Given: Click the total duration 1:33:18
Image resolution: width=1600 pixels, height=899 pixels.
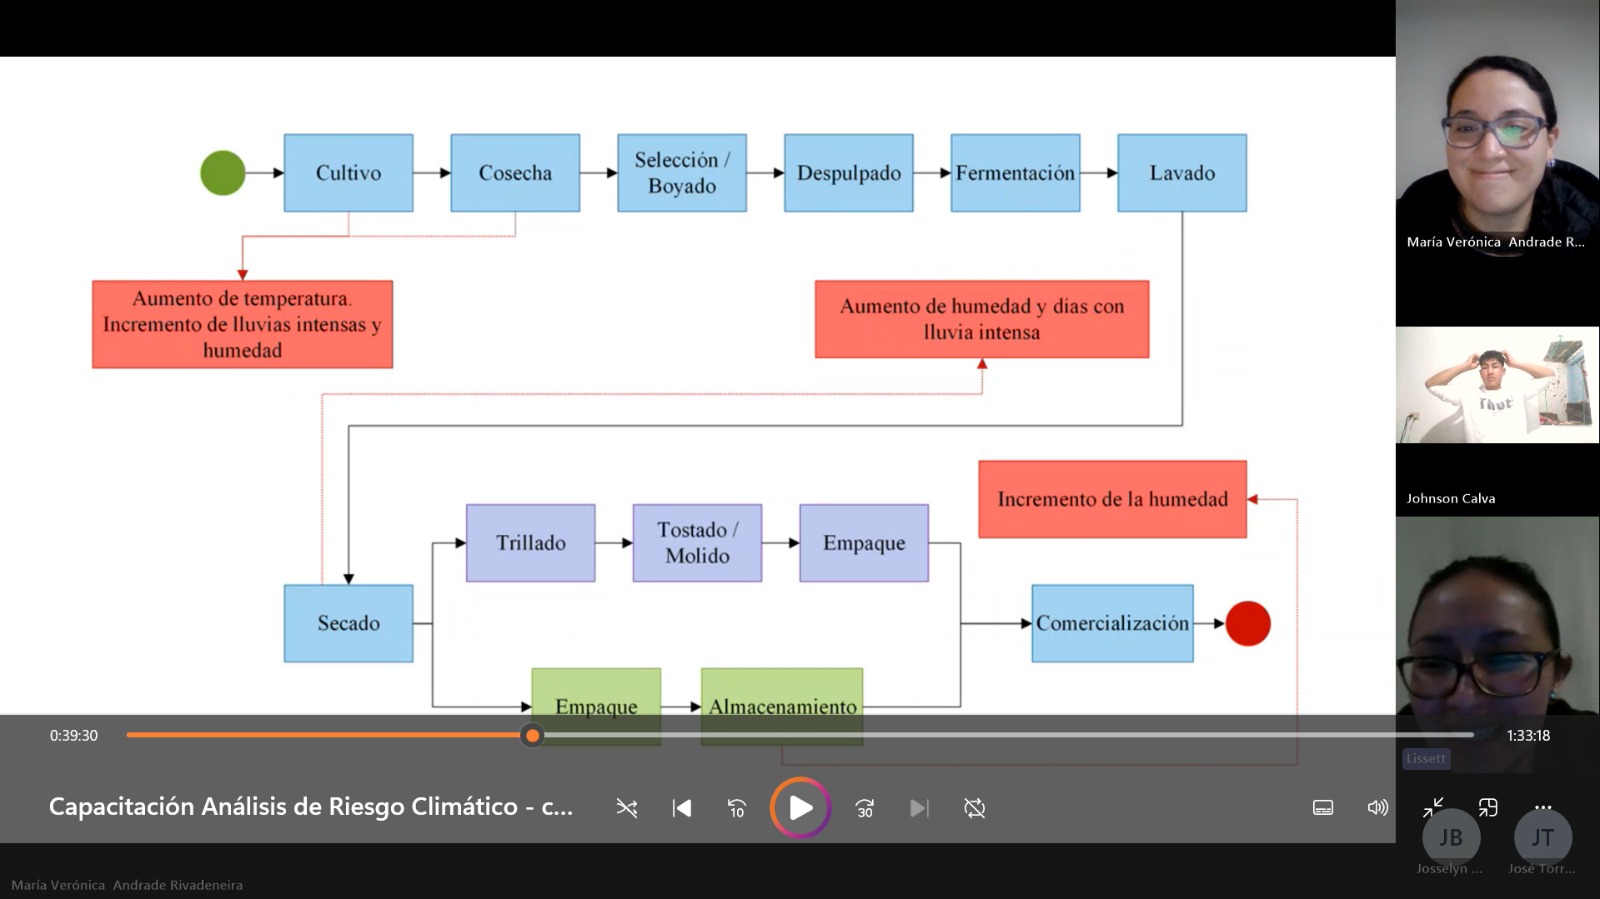Looking at the screenshot, I should [x=1528, y=736].
